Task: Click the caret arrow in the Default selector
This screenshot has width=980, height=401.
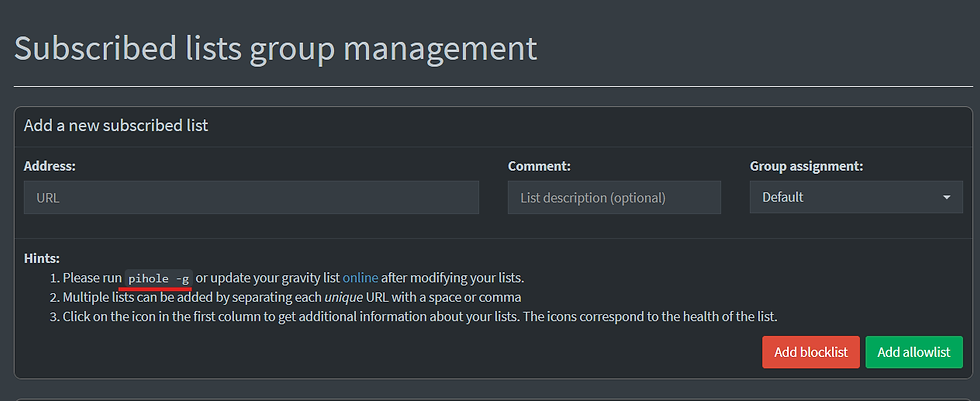Action: [x=946, y=197]
